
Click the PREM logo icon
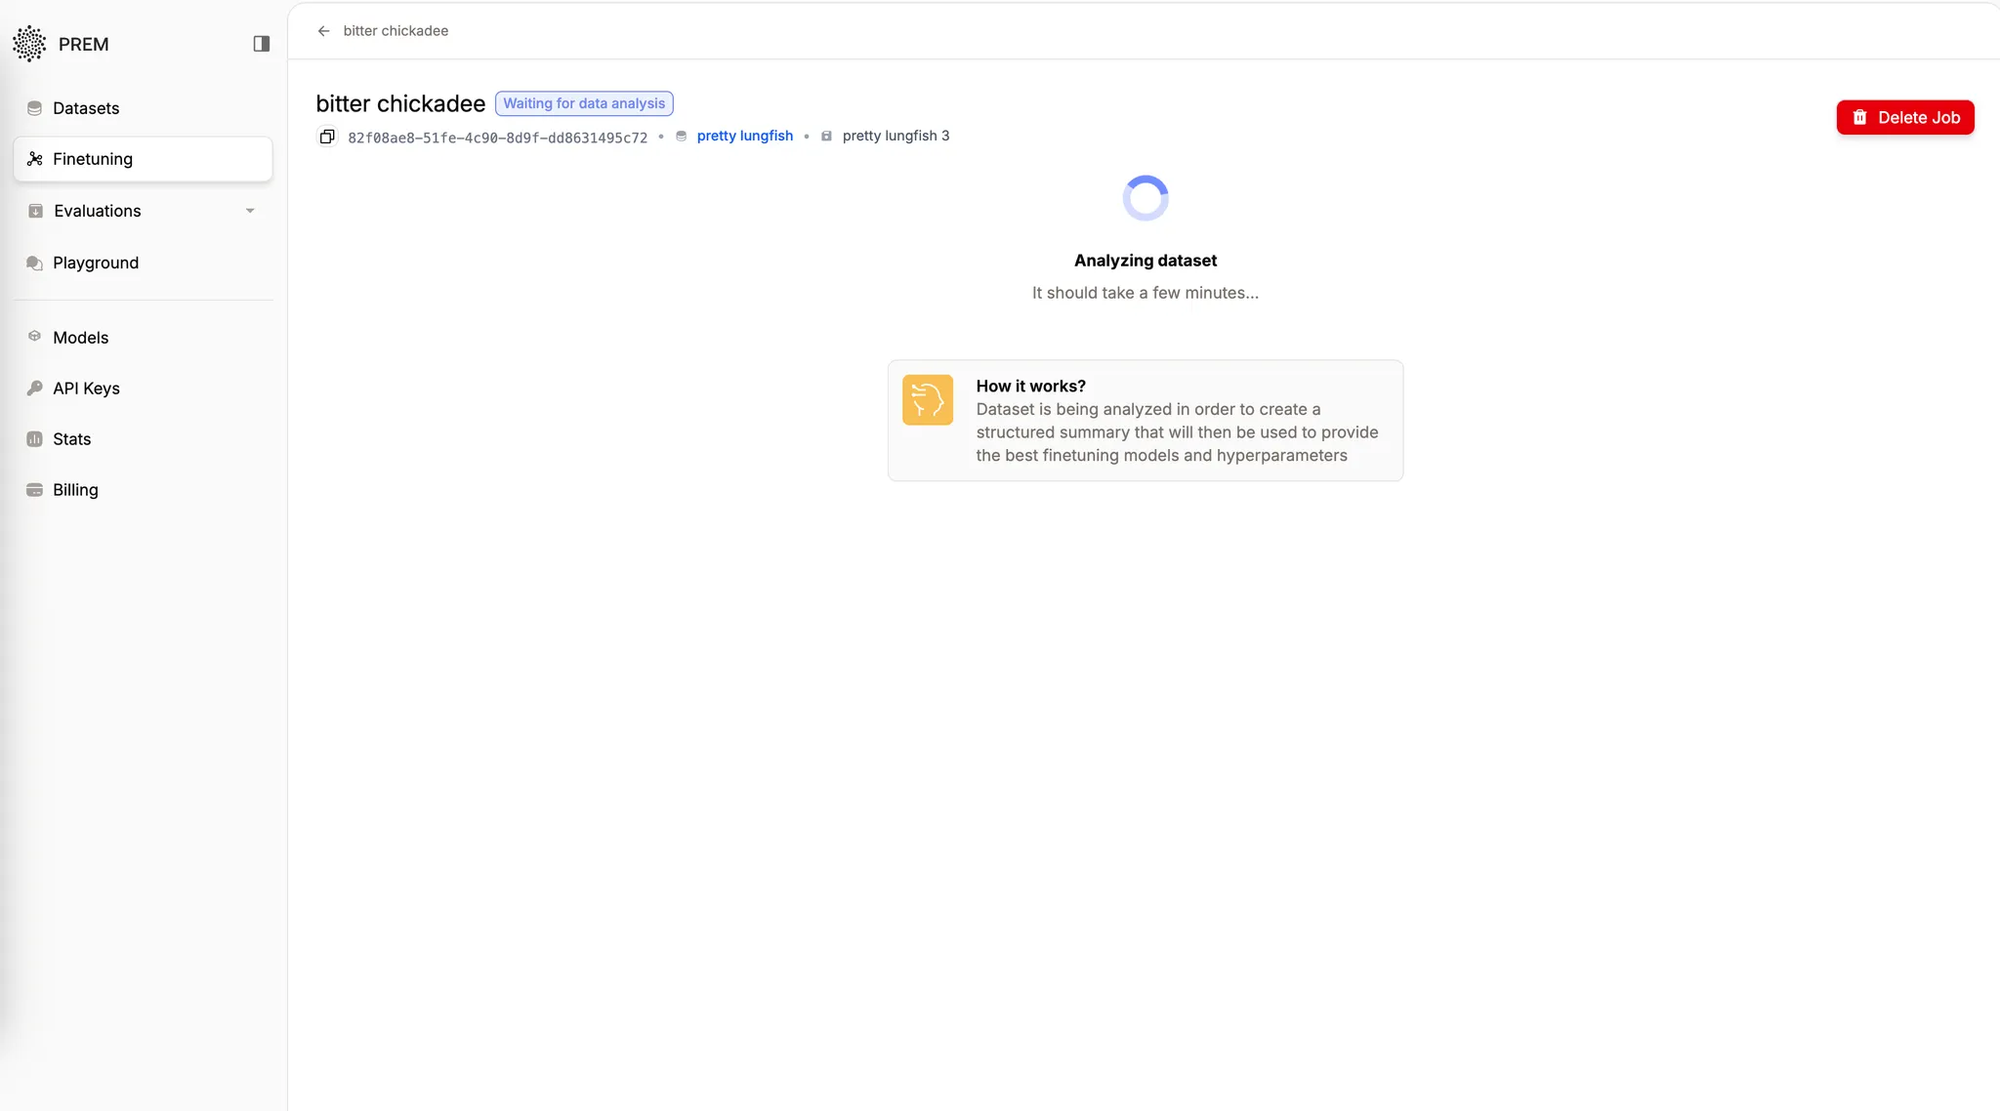30,44
